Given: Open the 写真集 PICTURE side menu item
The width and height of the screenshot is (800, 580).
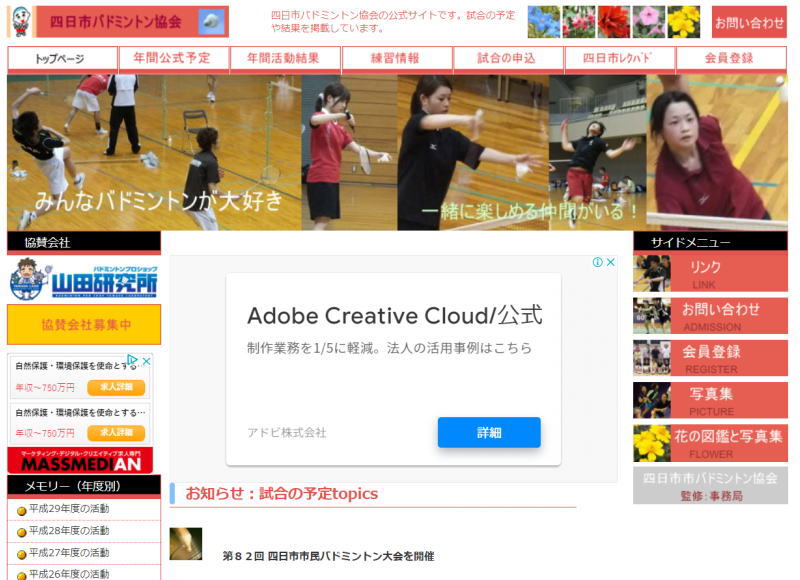Looking at the screenshot, I should tap(710, 400).
